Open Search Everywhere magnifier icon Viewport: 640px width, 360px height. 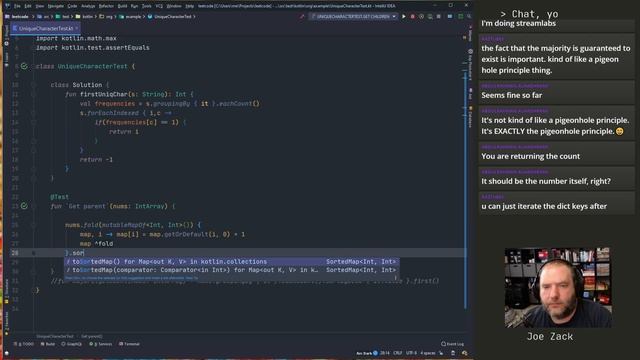(x=469, y=16)
